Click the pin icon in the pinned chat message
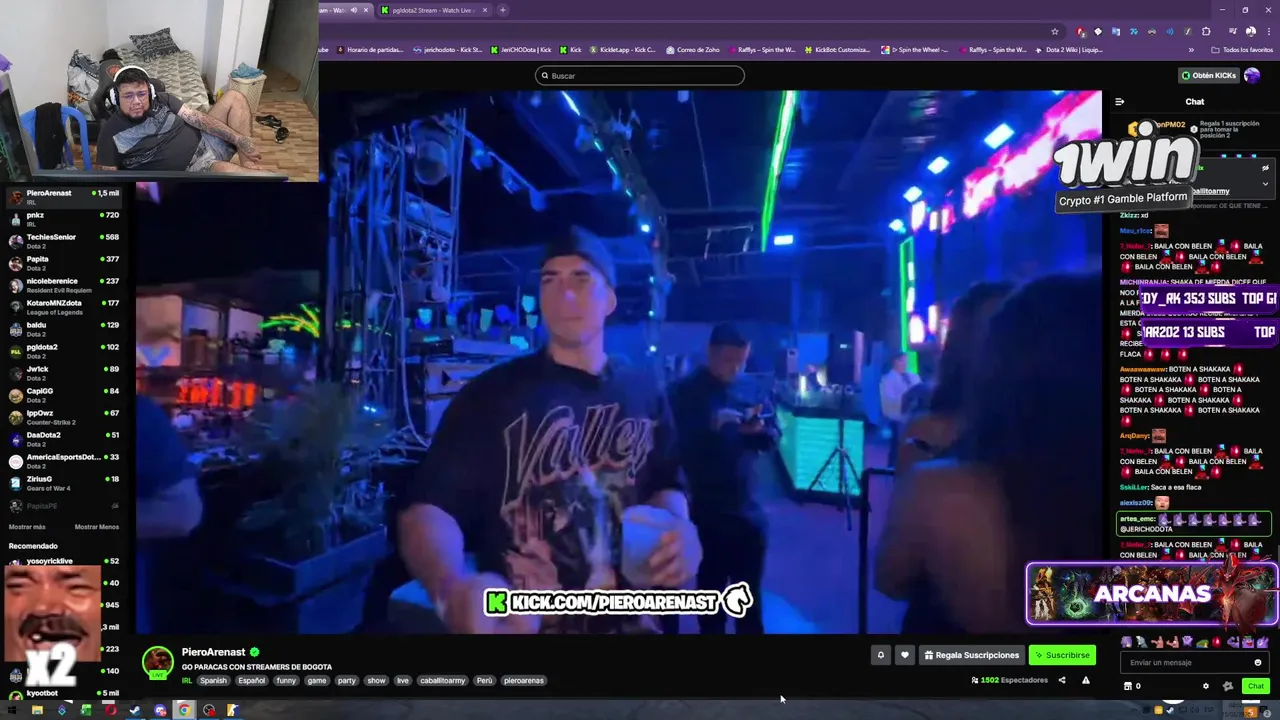Viewport: 1280px width, 720px height. (x=1265, y=168)
